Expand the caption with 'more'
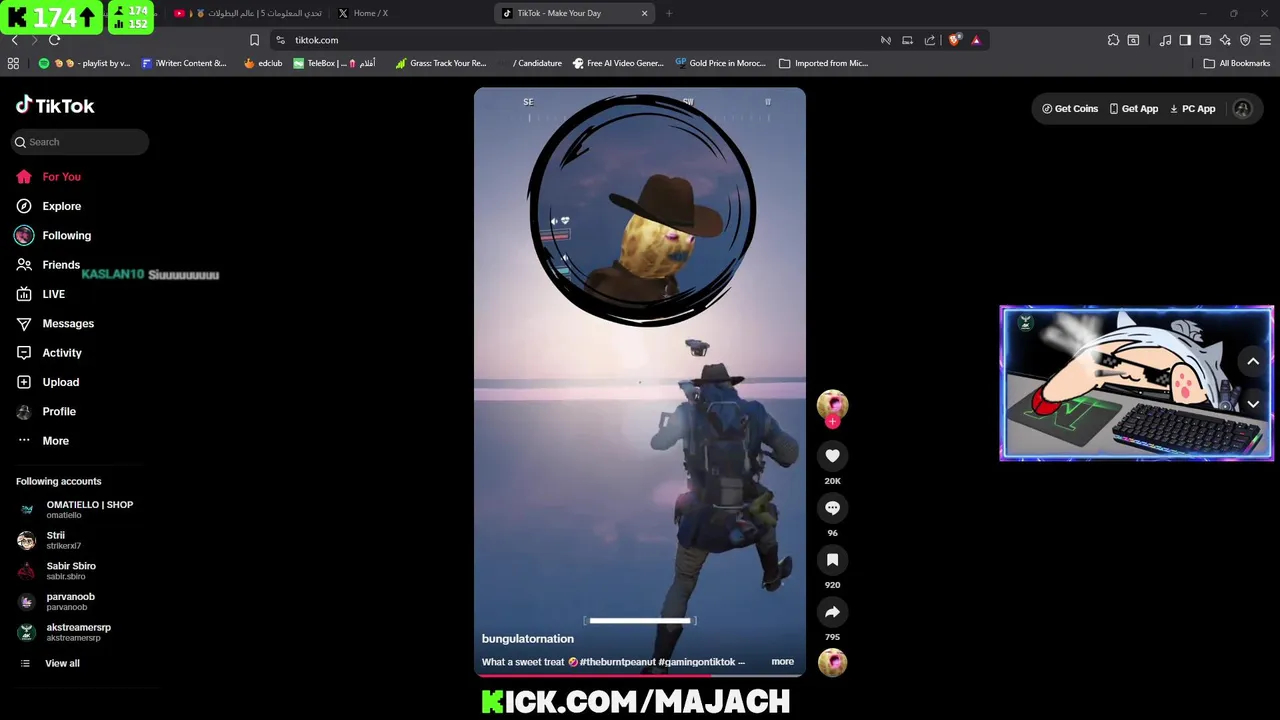The image size is (1280, 720). [782, 662]
